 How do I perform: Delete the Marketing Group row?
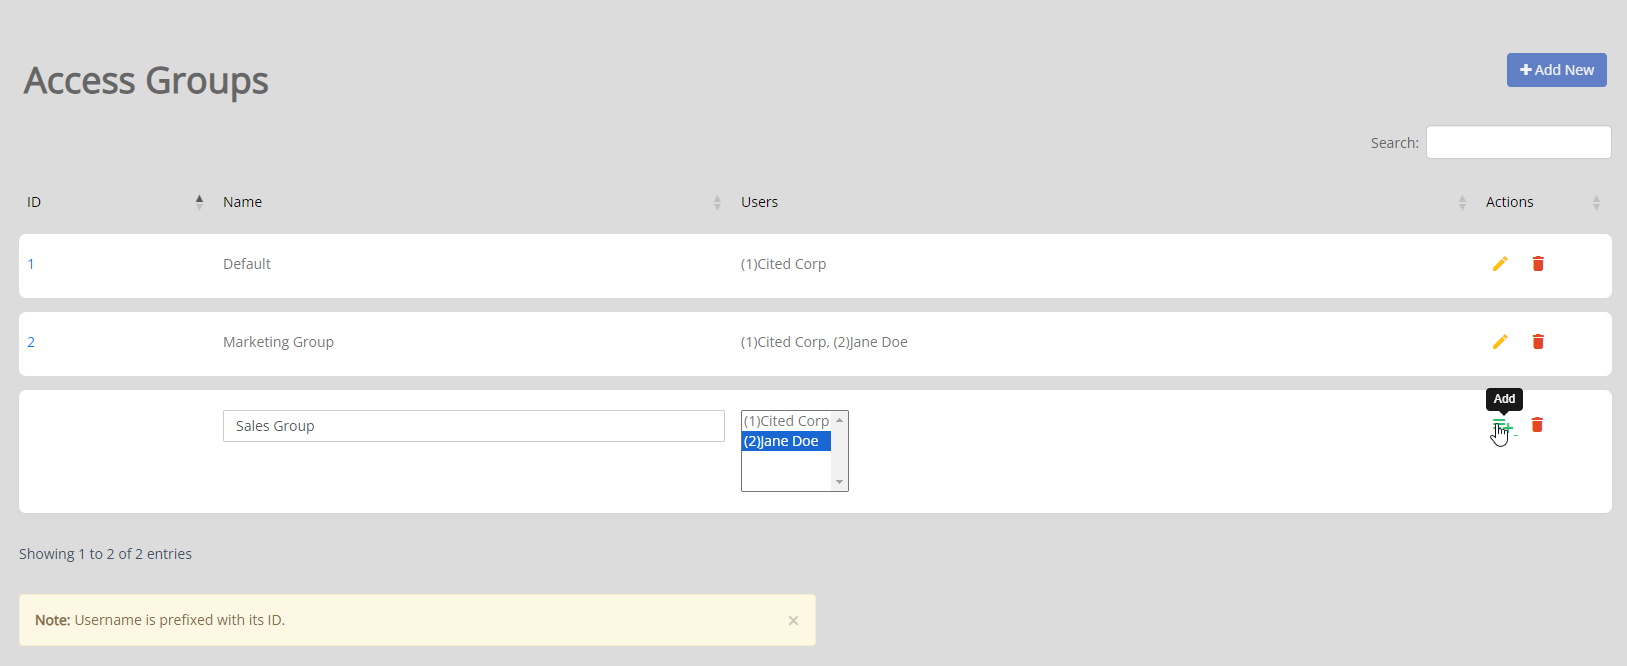[x=1538, y=342]
